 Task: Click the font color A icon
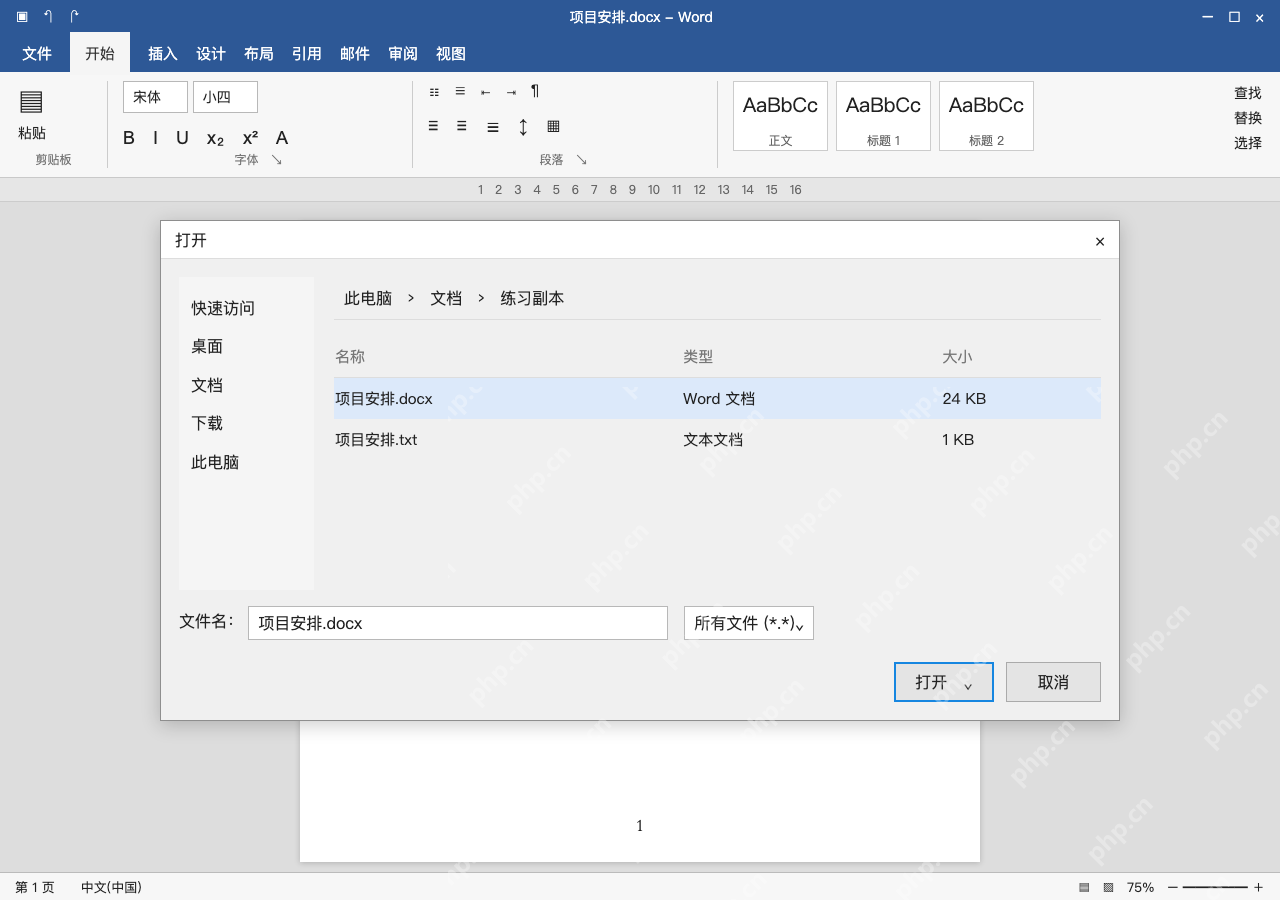coord(282,138)
